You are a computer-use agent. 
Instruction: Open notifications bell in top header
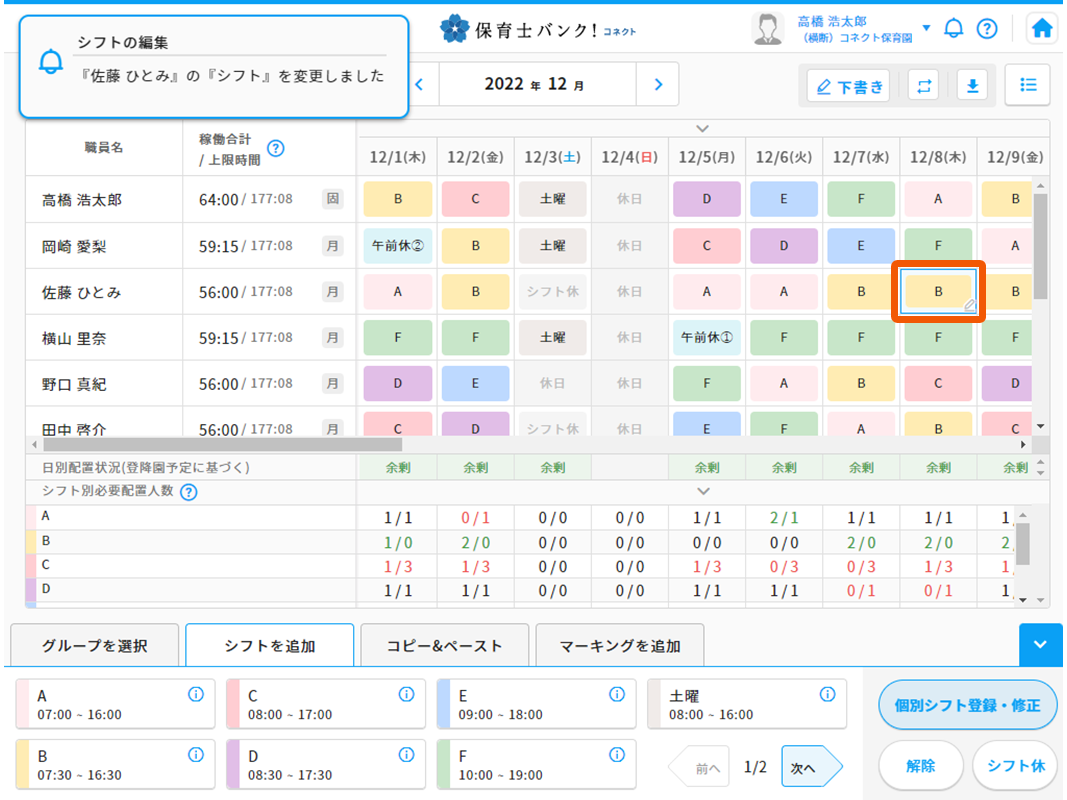954,29
